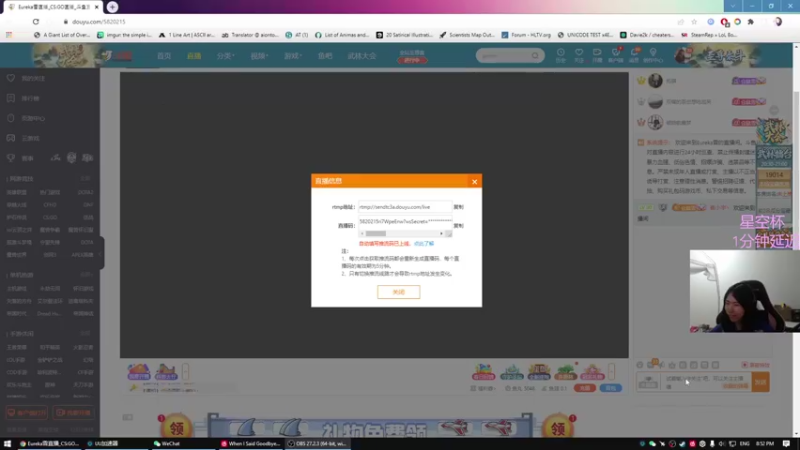Click the orange-outlined close button in dialog
This screenshot has height=450, width=800.
tap(398, 292)
